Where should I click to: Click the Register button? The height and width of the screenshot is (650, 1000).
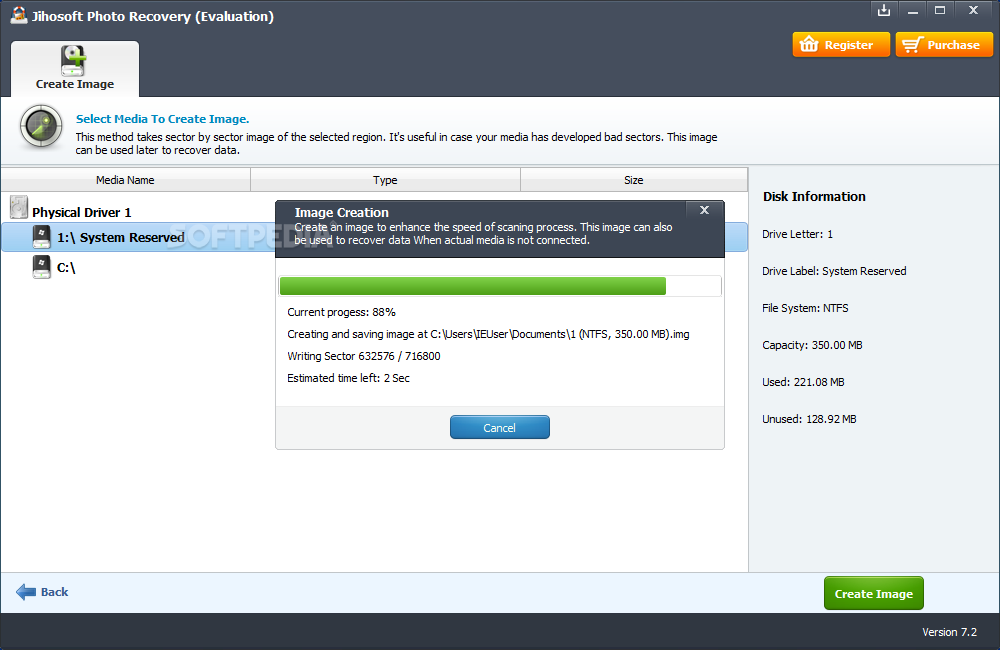tap(841, 45)
